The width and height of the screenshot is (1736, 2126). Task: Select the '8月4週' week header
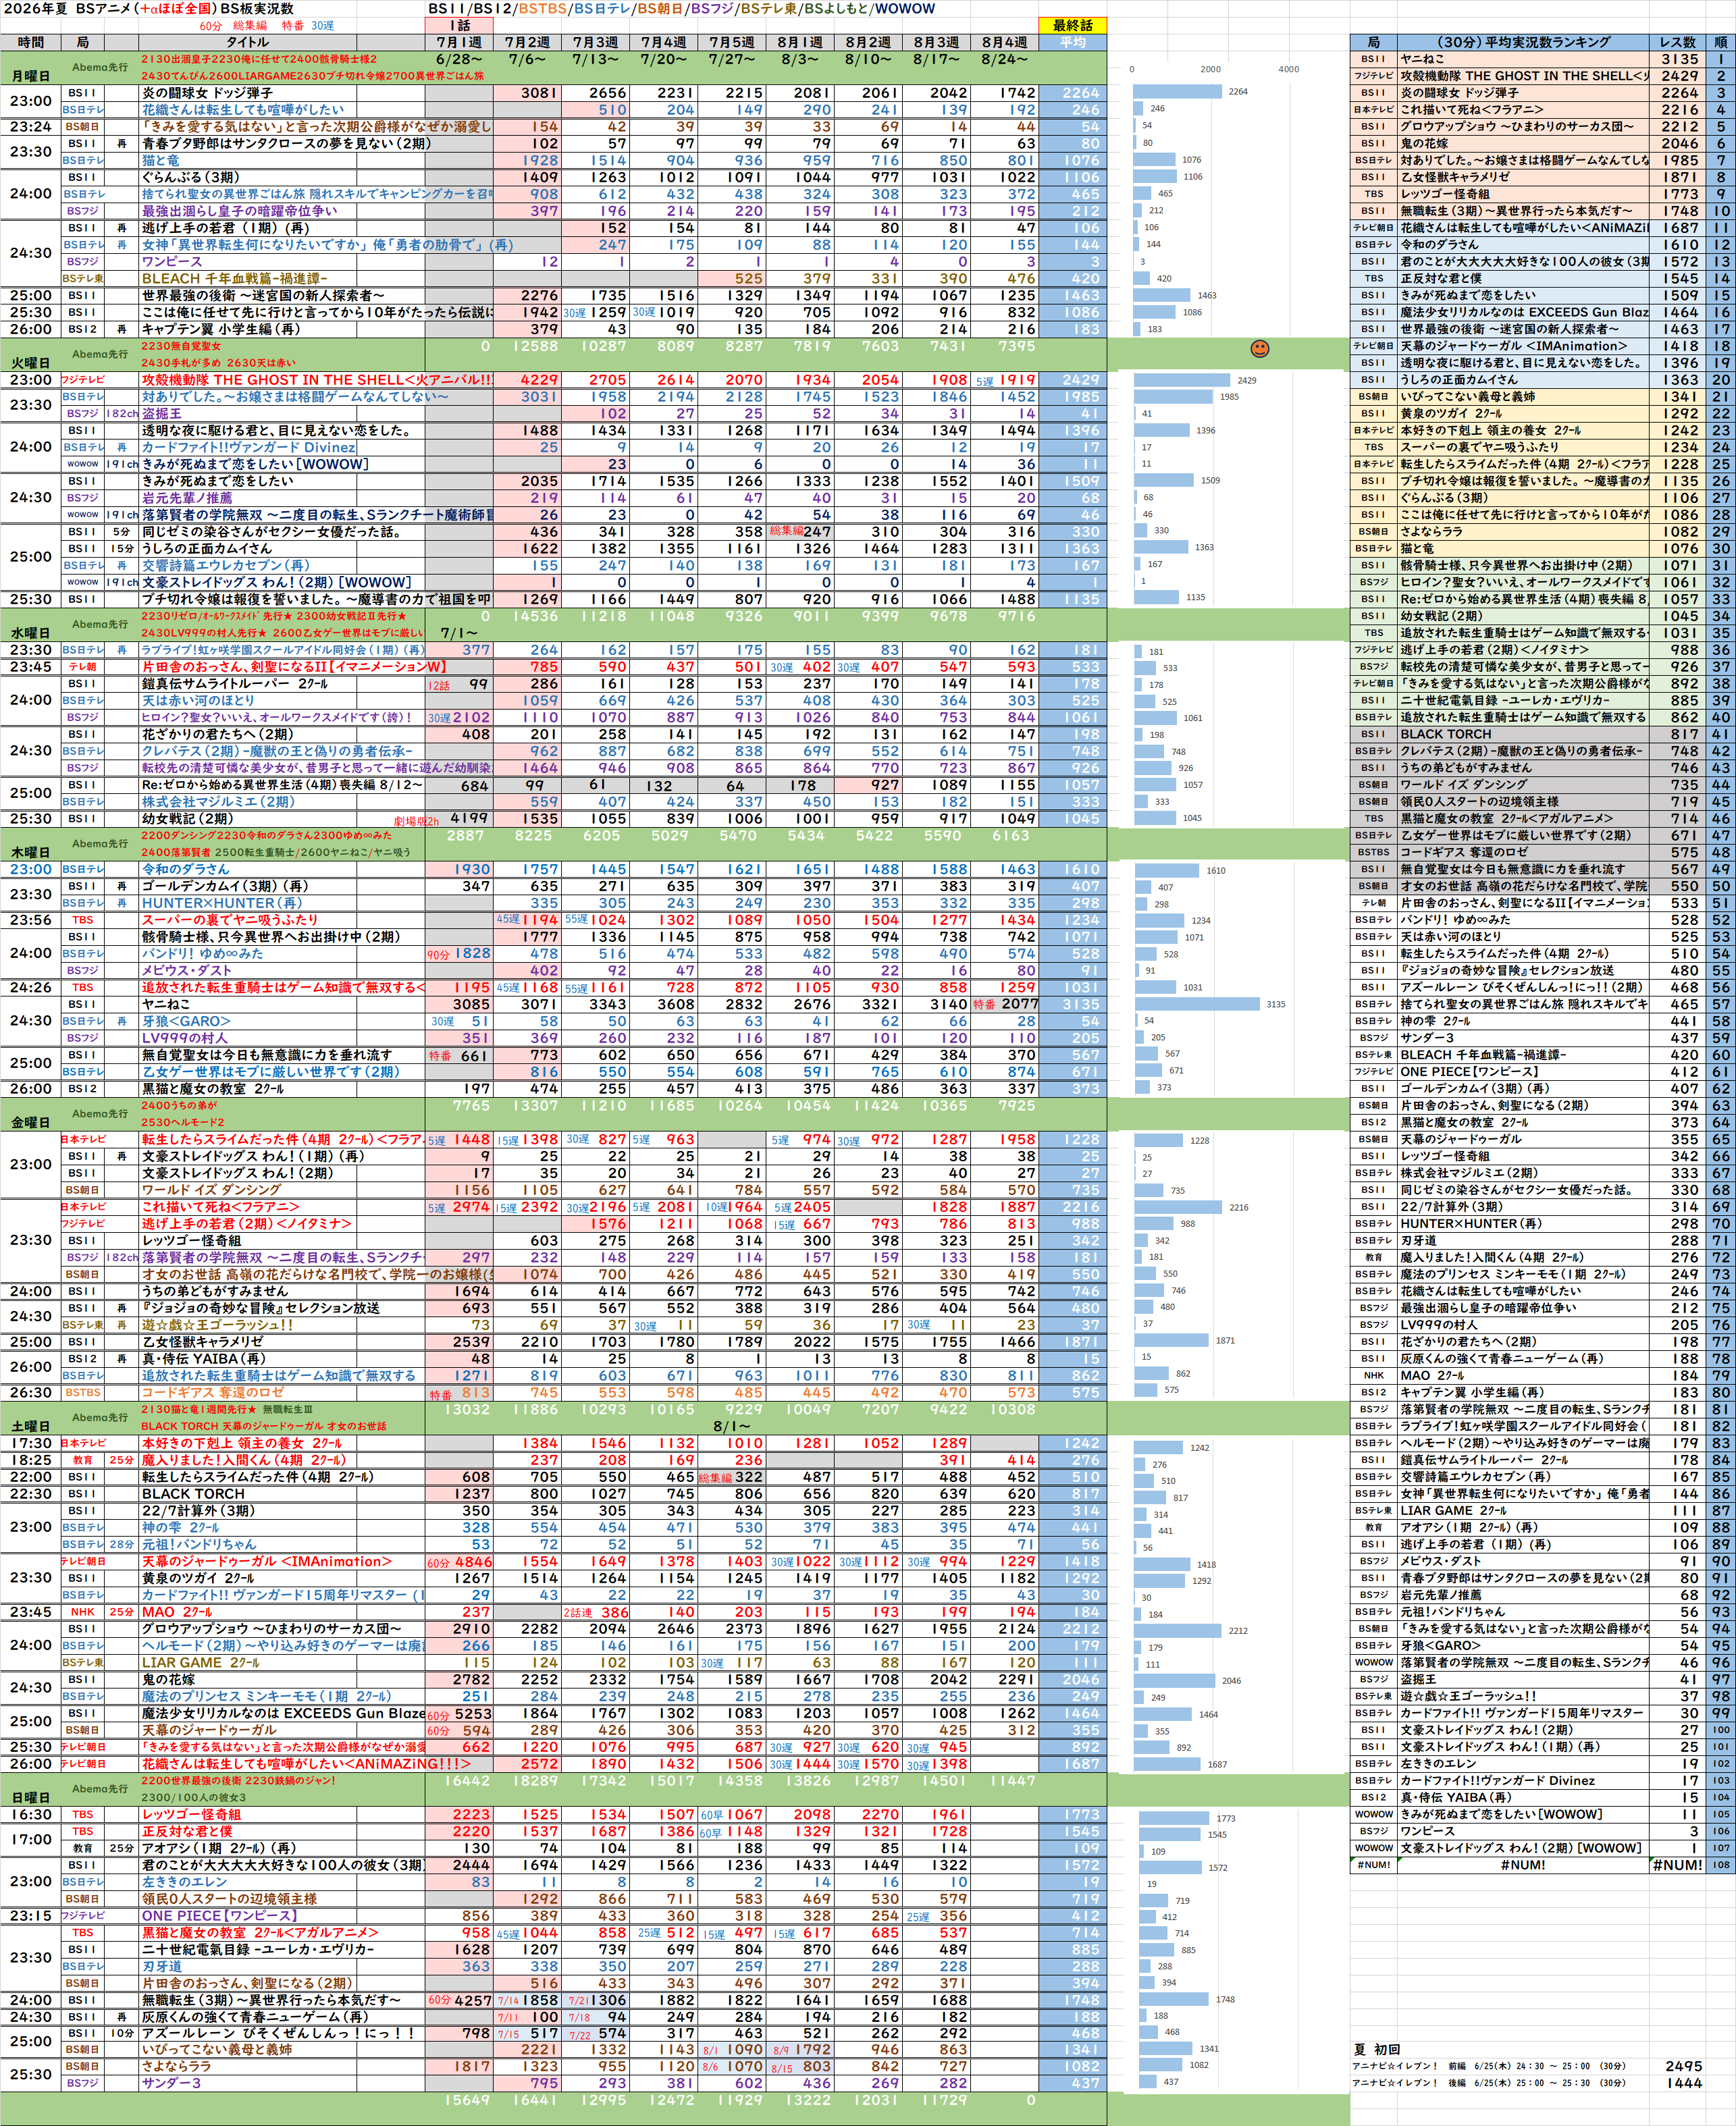pyautogui.click(x=1004, y=42)
